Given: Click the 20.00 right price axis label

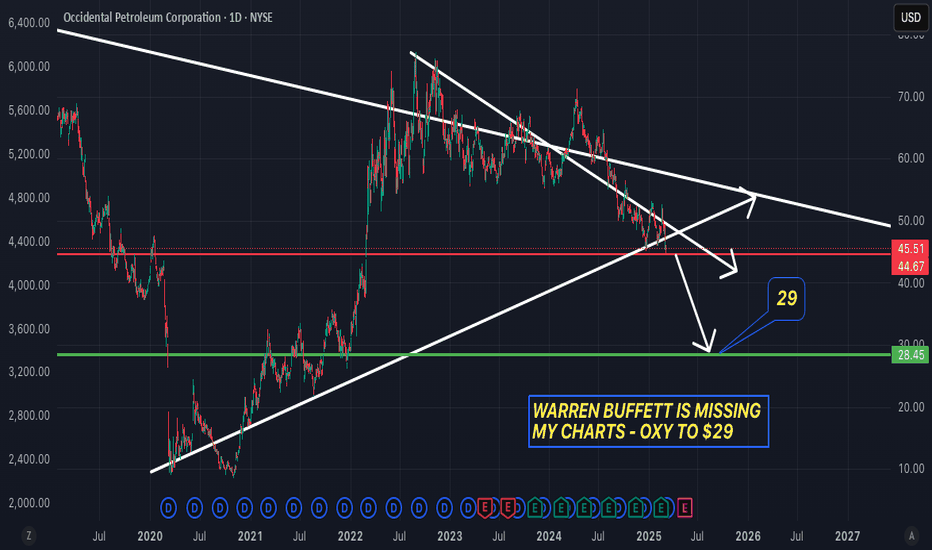Looking at the screenshot, I should pyautogui.click(x=911, y=407).
